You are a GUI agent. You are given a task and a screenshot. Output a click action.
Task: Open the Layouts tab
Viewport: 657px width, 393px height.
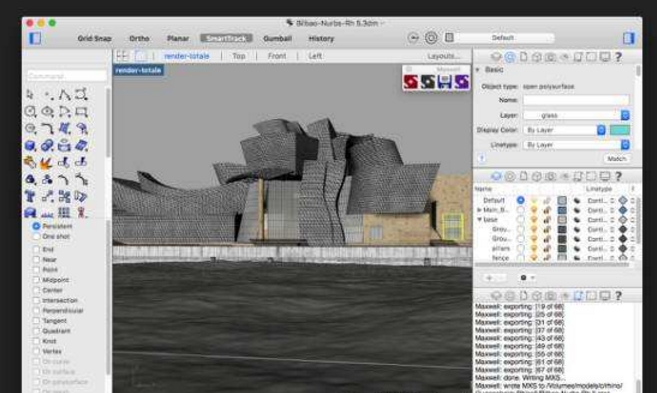tap(443, 56)
